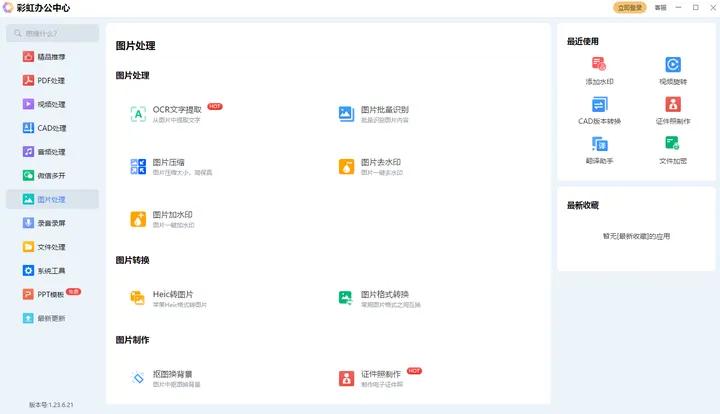Open 视频旋转 from recently used
The width and height of the screenshot is (720, 414).
(673, 71)
